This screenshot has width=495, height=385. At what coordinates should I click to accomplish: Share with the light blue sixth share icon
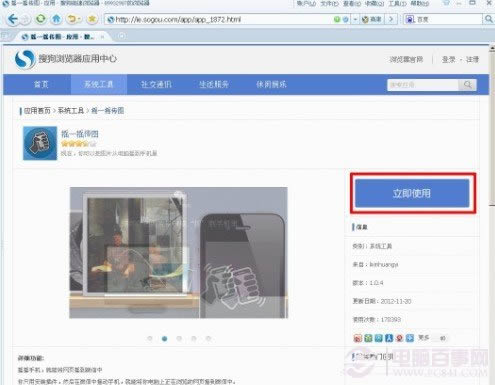(410, 338)
